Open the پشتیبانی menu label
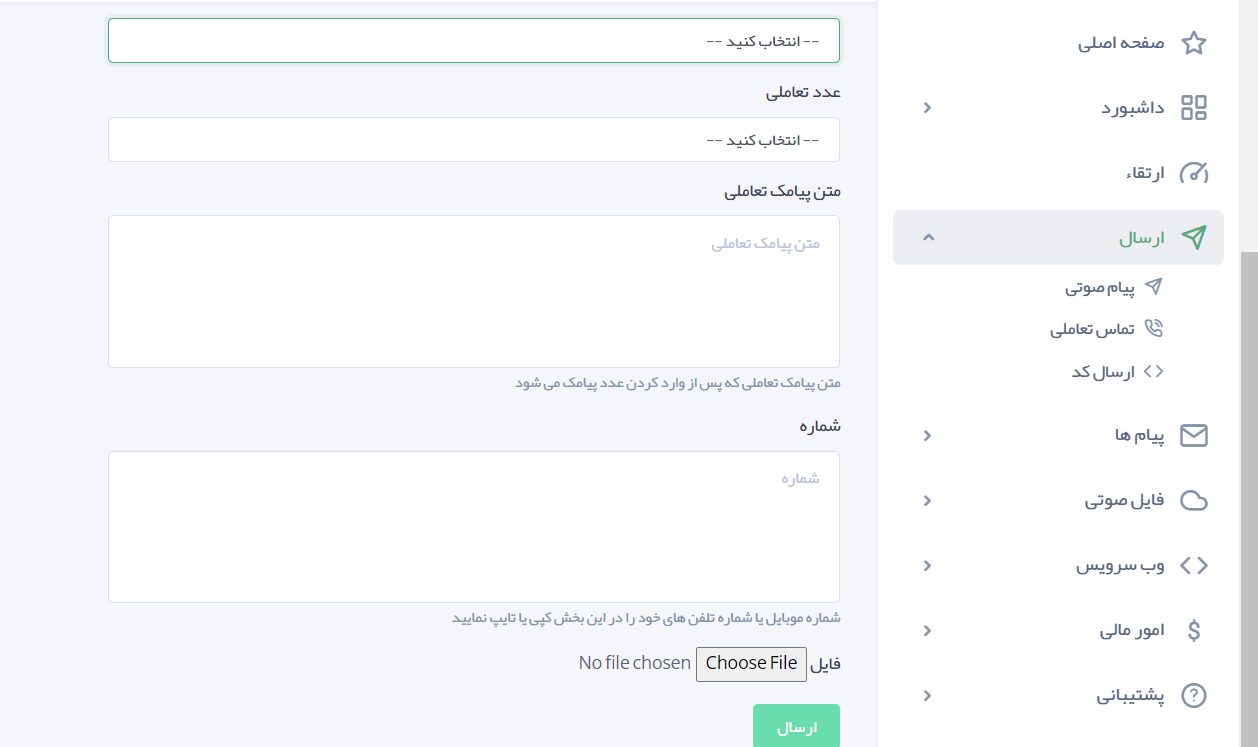This screenshot has width=1258, height=747. click(1130, 695)
